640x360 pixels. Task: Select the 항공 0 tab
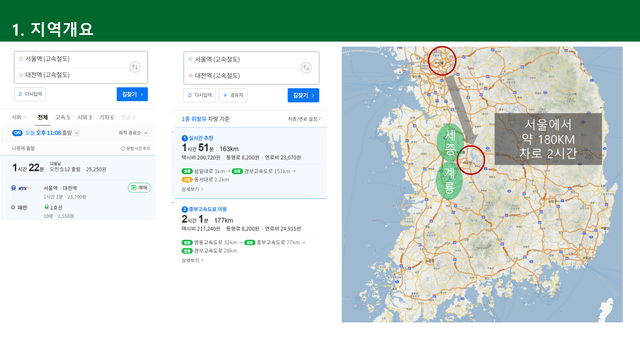tap(128, 118)
